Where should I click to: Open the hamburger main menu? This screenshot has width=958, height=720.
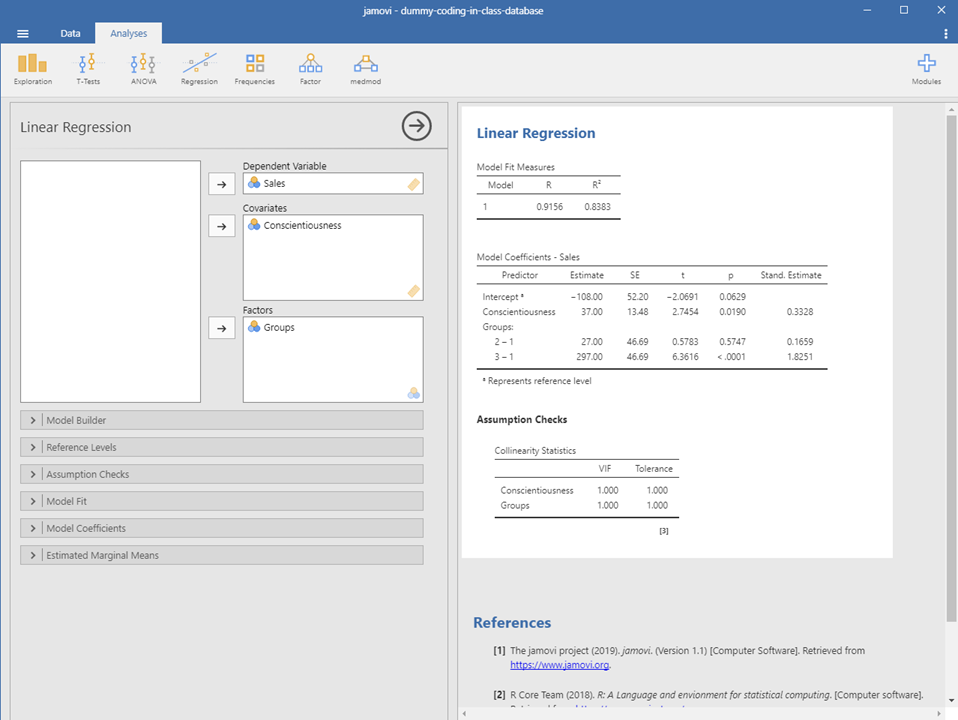pyautogui.click(x=23, y=33)
